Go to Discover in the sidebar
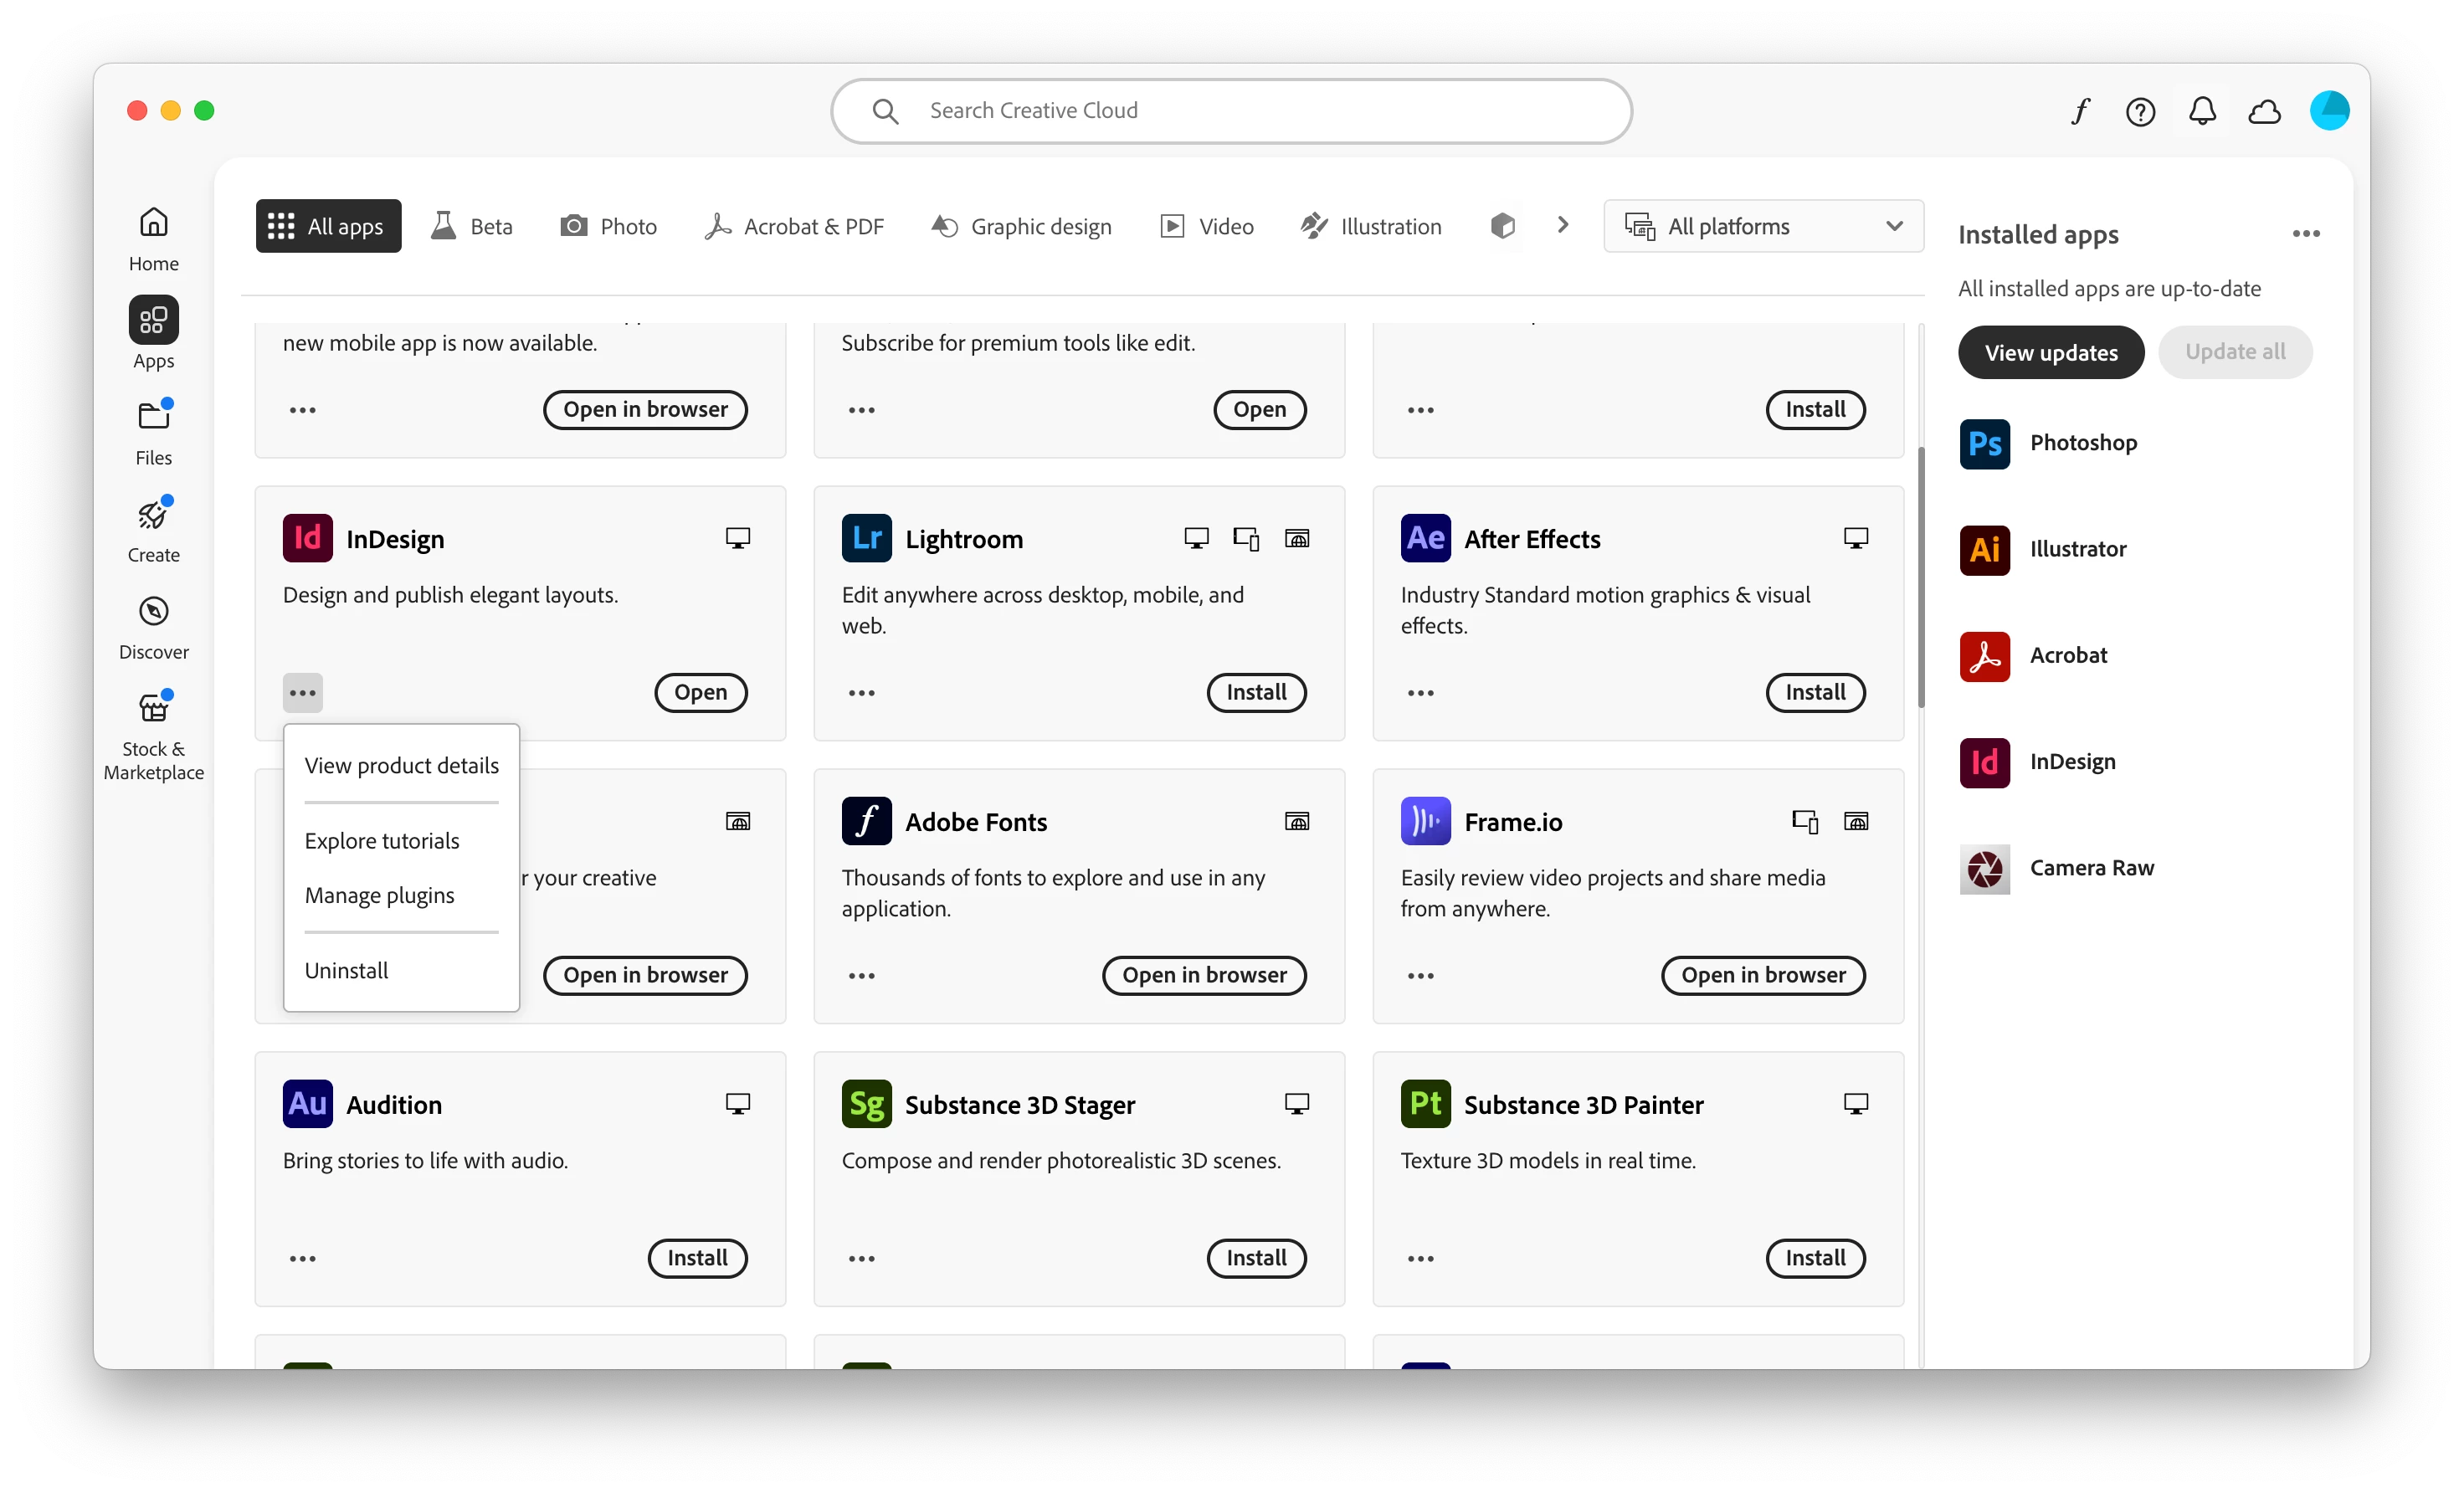Screen dimensions: 2464x1493 coord(153,627)
